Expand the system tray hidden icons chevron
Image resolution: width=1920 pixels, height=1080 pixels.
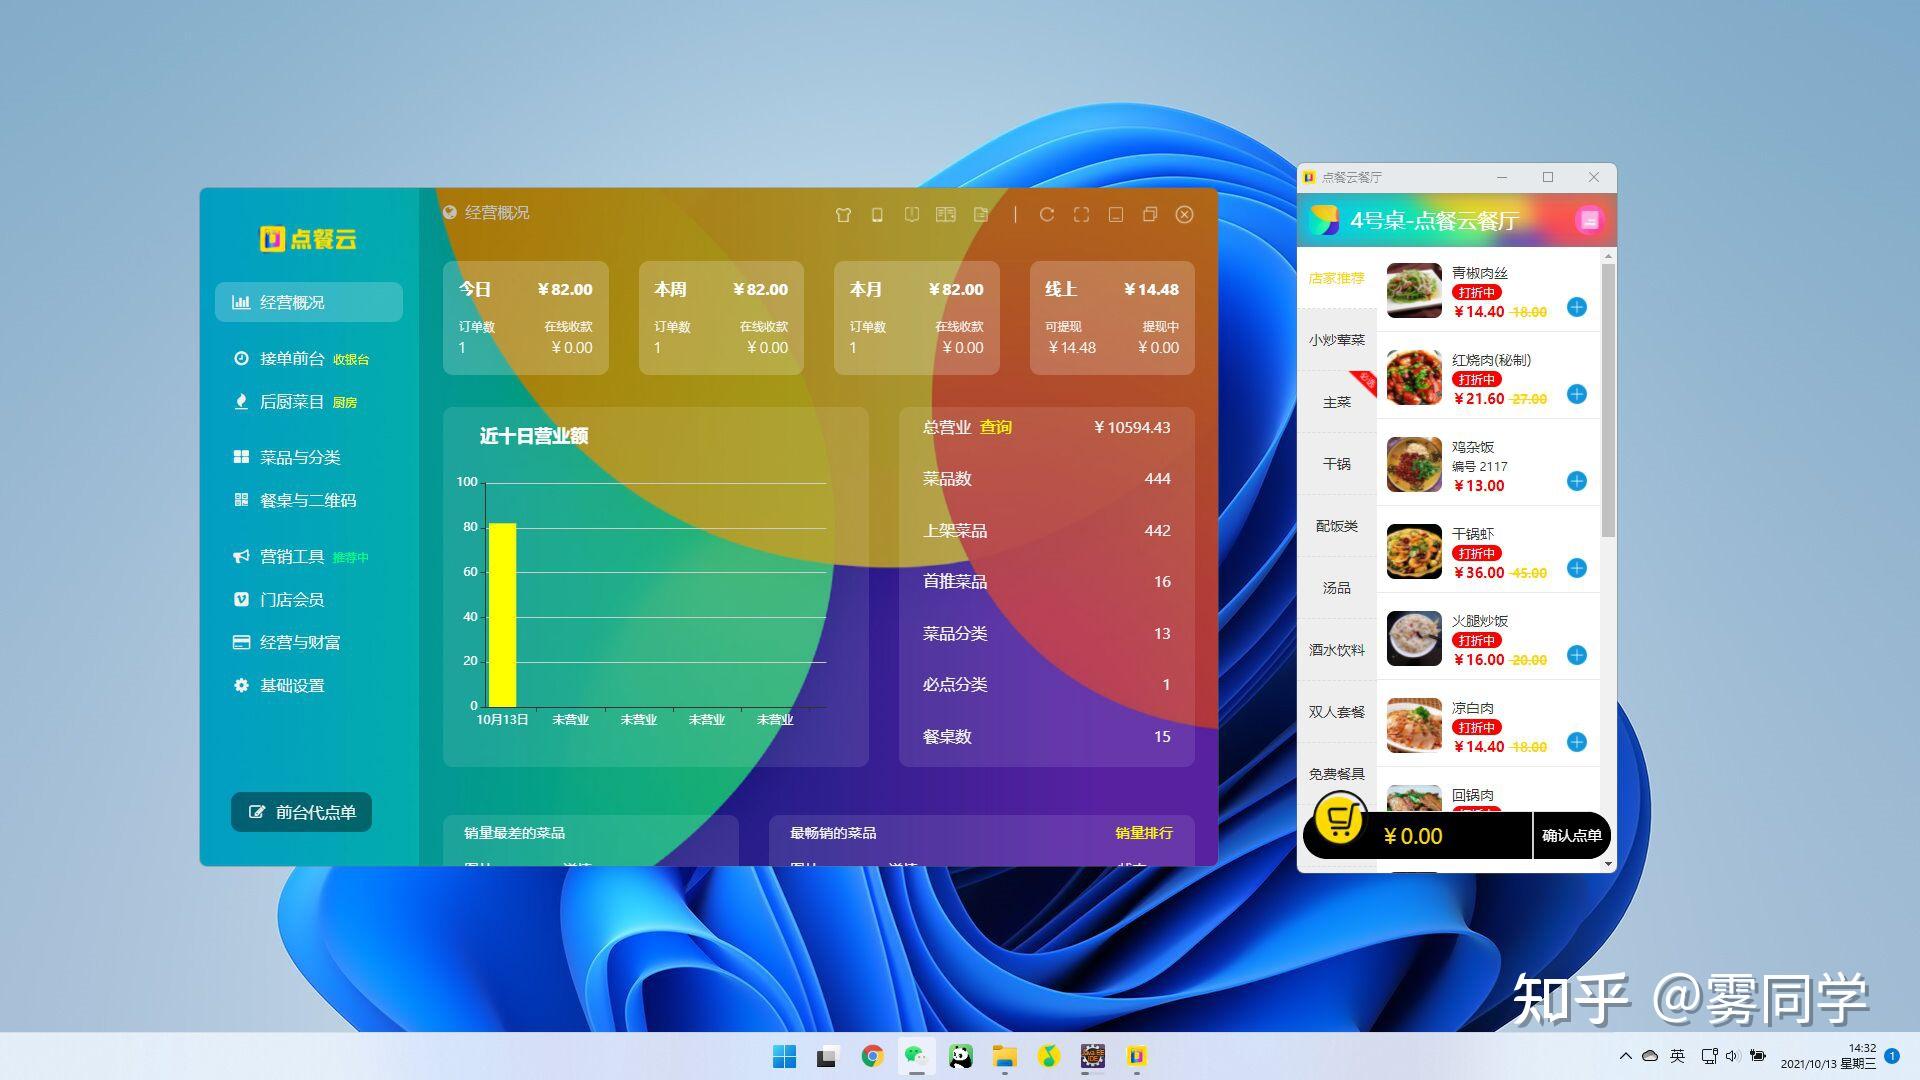coord(1625,1056)
